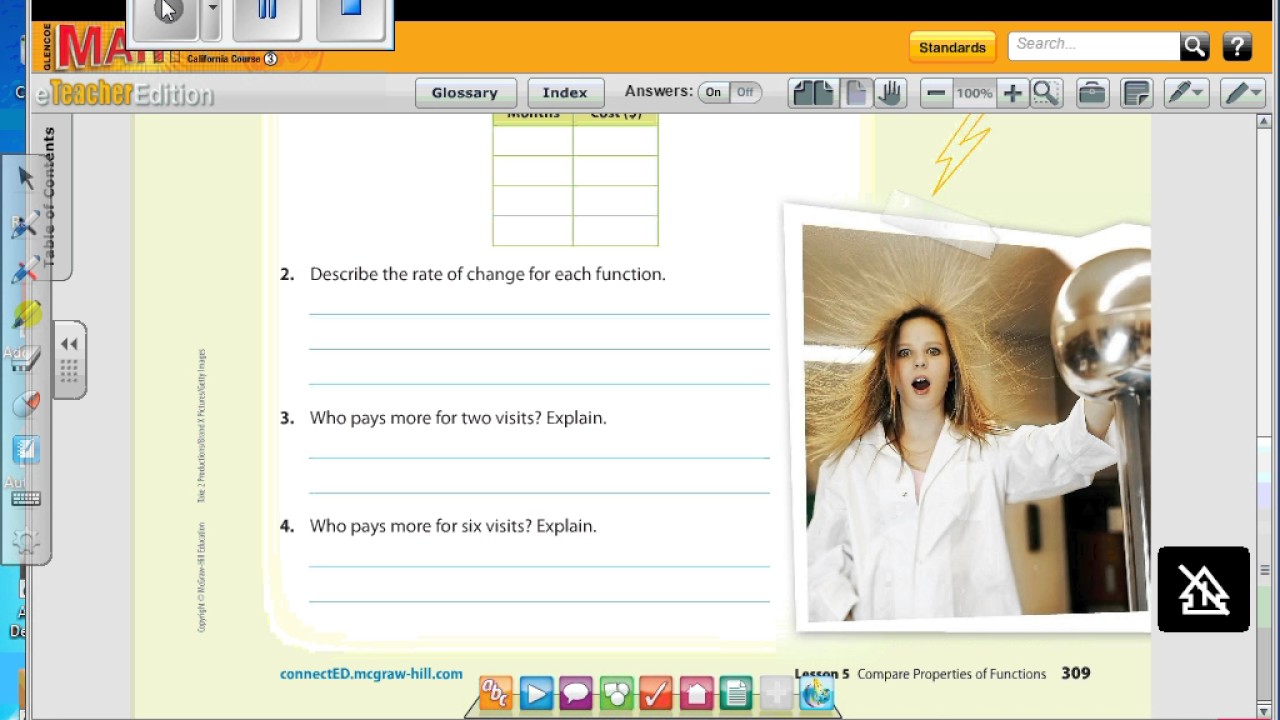Viewport: 1280px width, 720px height.
Task: Collapse the side panel with double arrows
Action: pyautogui.click(x=69, y=344)
